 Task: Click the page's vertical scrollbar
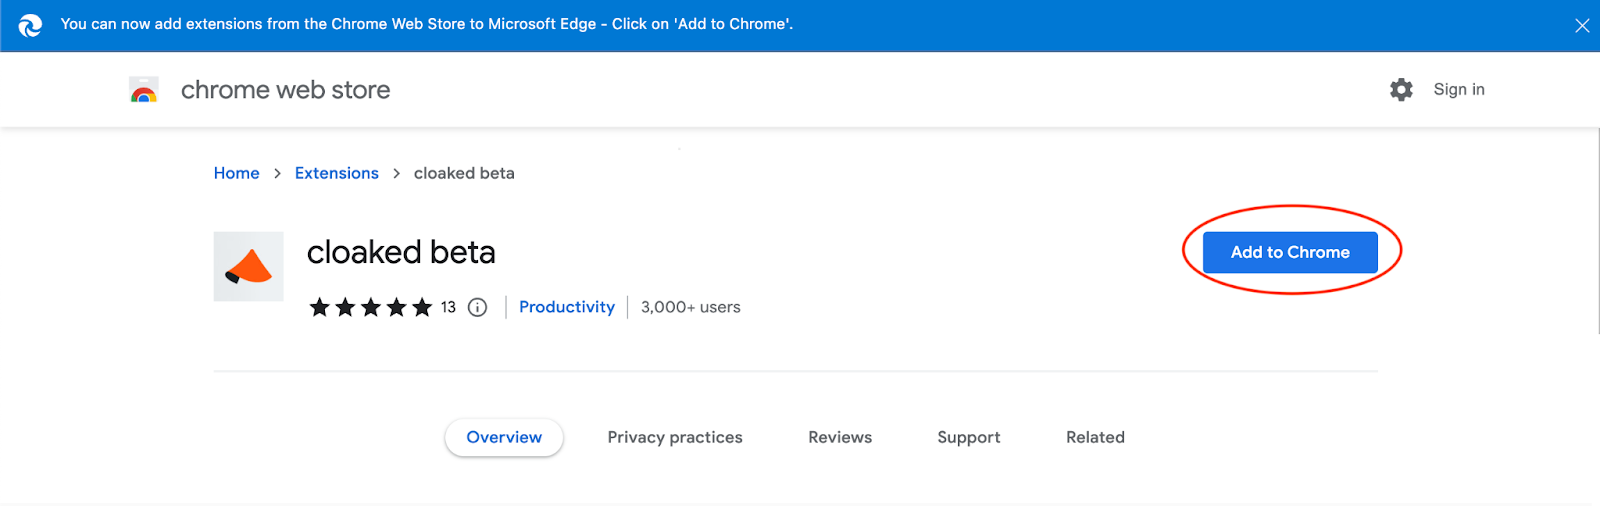tap(1596, 230)
